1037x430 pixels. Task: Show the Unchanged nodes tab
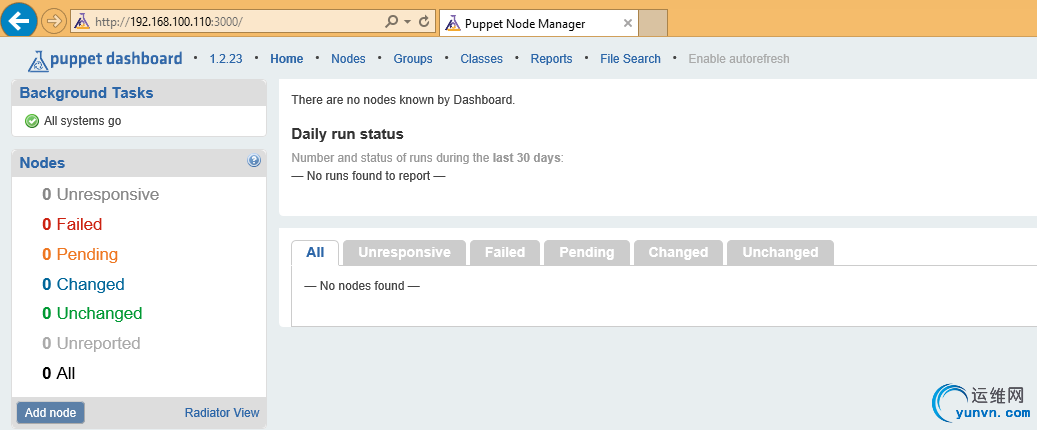tap(780, 252)
